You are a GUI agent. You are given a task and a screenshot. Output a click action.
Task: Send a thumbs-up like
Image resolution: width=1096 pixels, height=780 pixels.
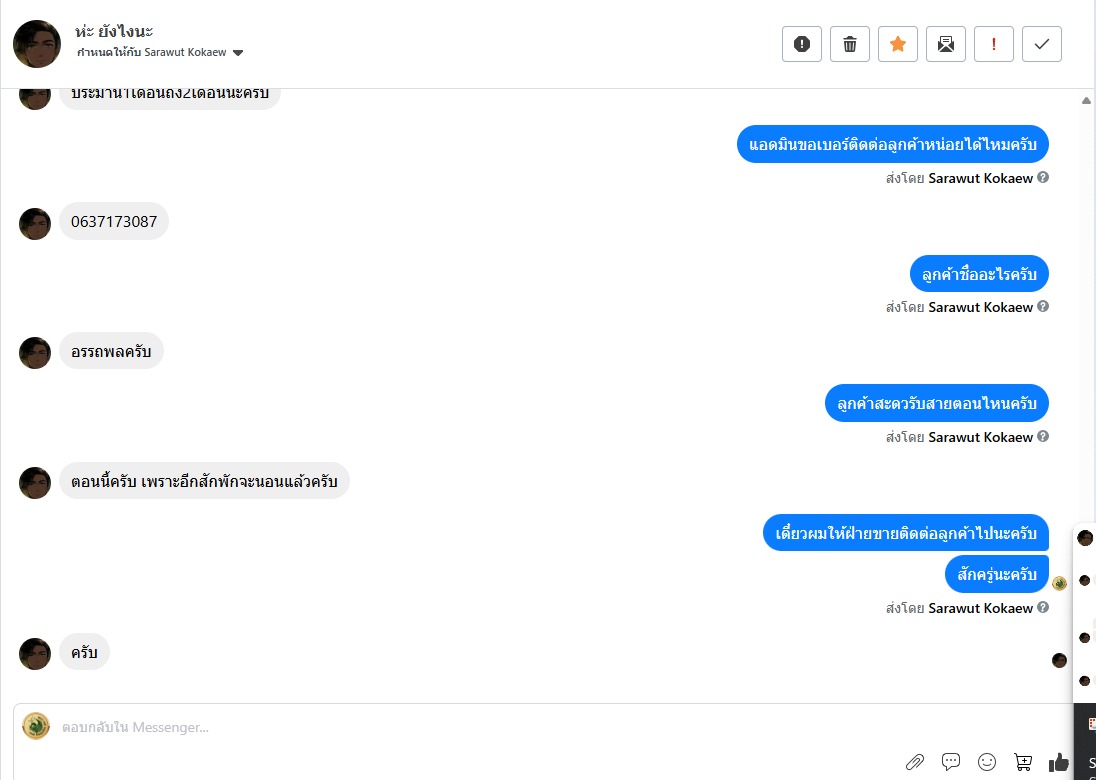pyautogui.click(x=1059, y=762)
